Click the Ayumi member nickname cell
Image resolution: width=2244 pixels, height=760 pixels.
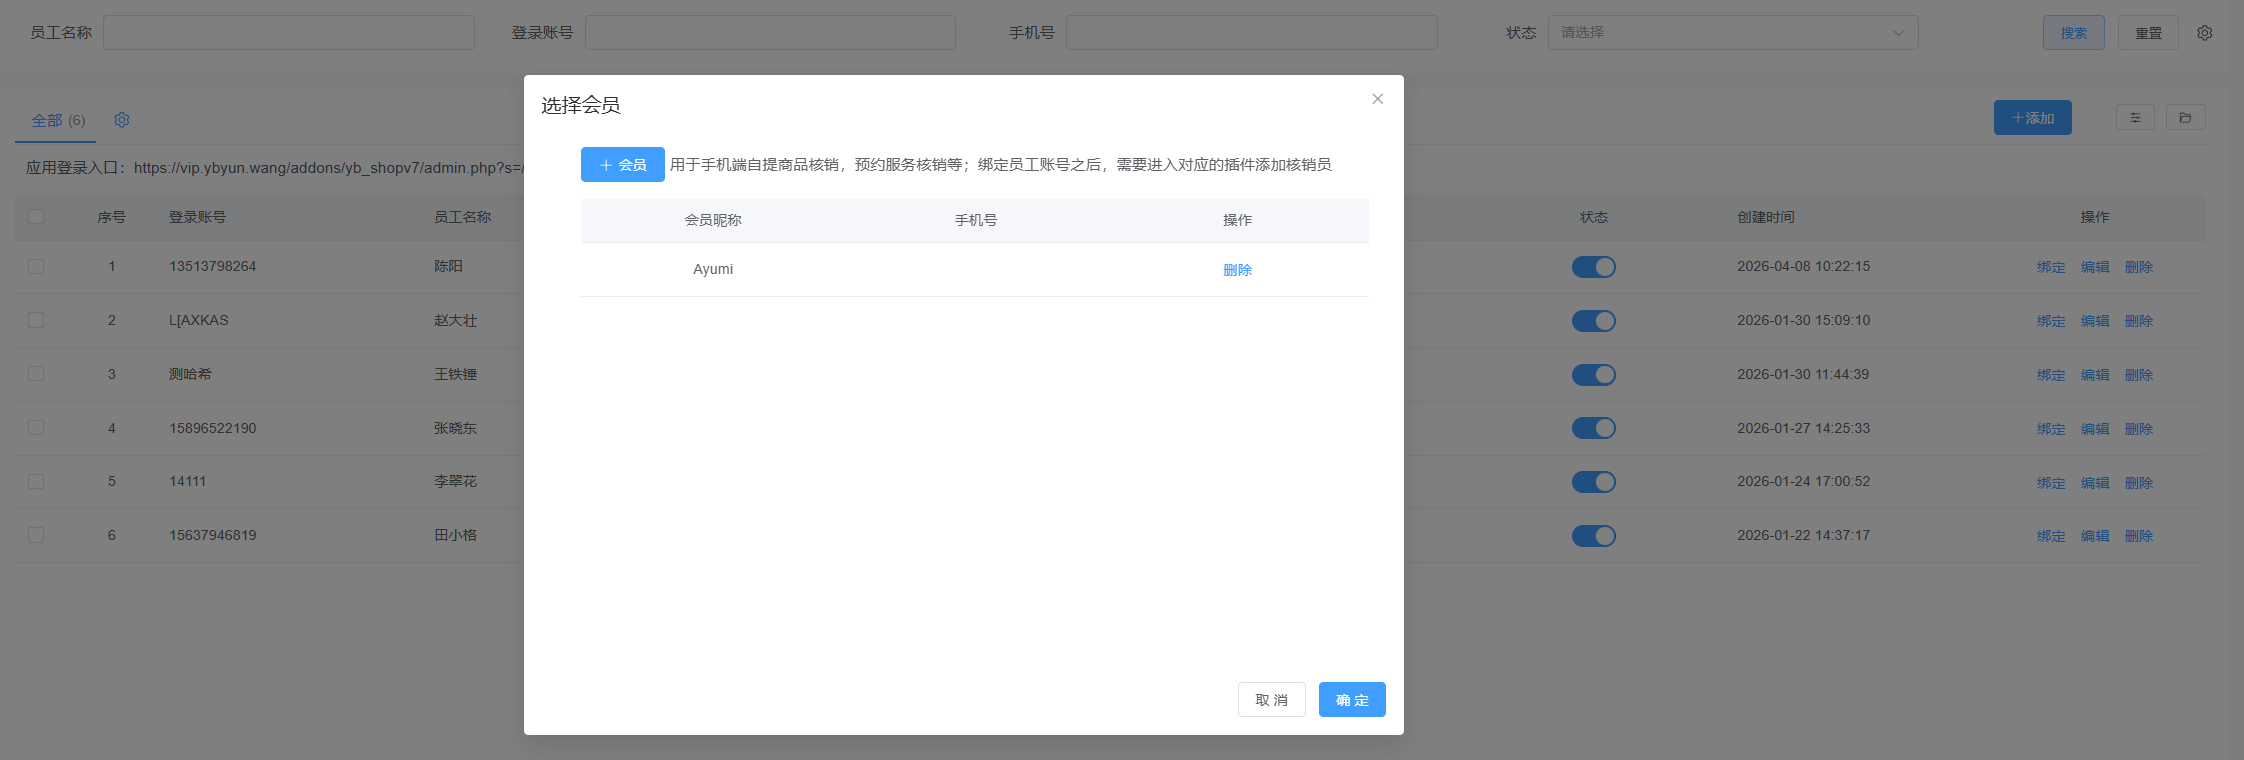click(x=713, y=269)
